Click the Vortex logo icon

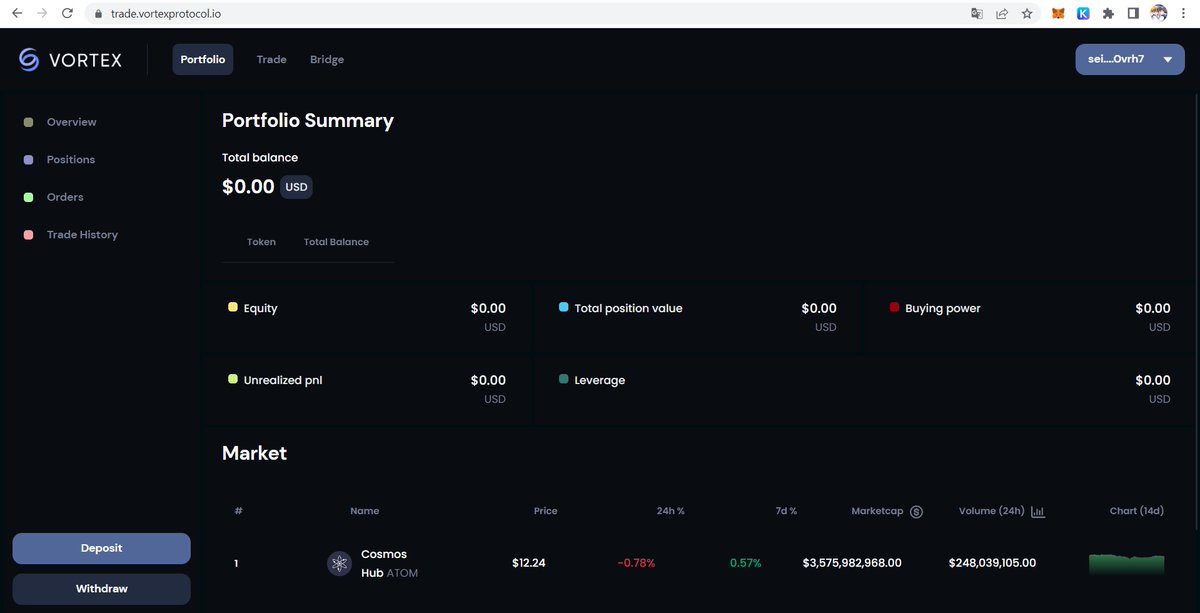click(29, 60)
